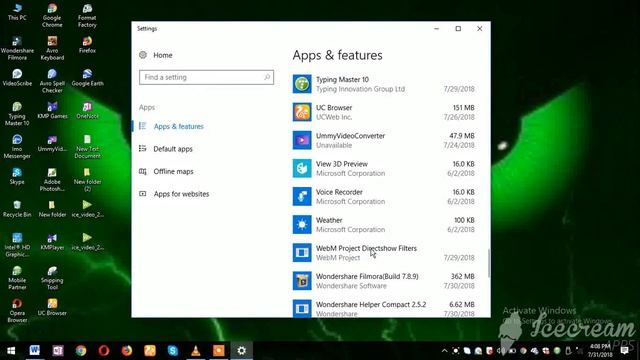Click the search magnifier in Find a setting

(x=267, y=77)
